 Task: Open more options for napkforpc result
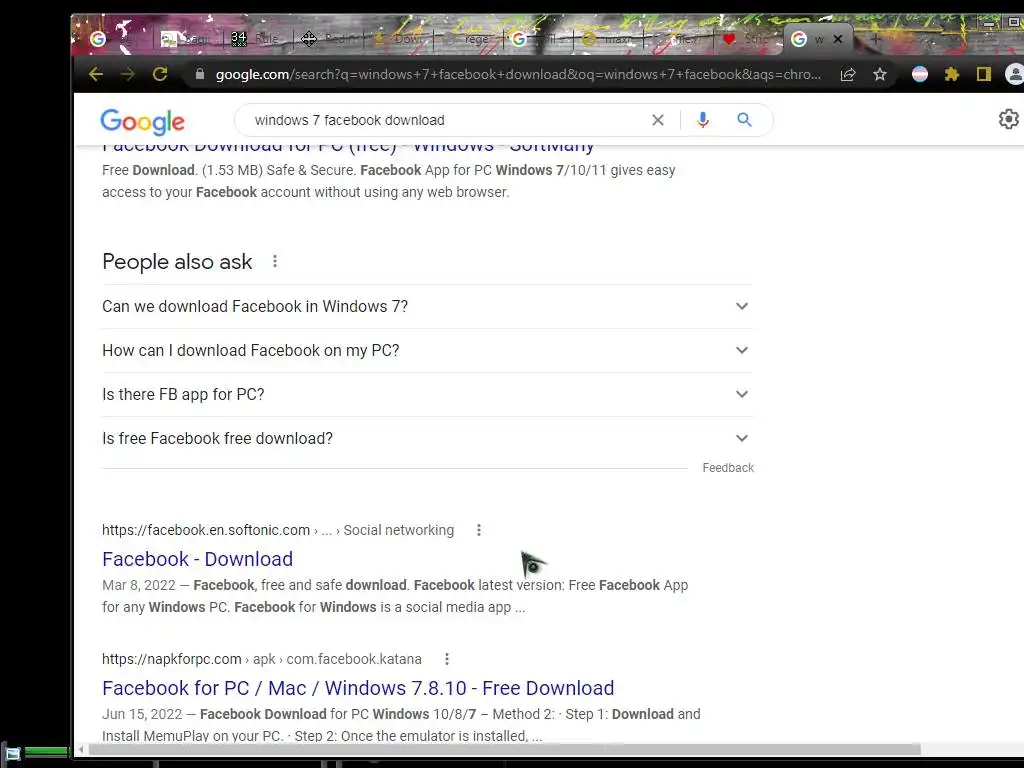[x=447, y=659]
